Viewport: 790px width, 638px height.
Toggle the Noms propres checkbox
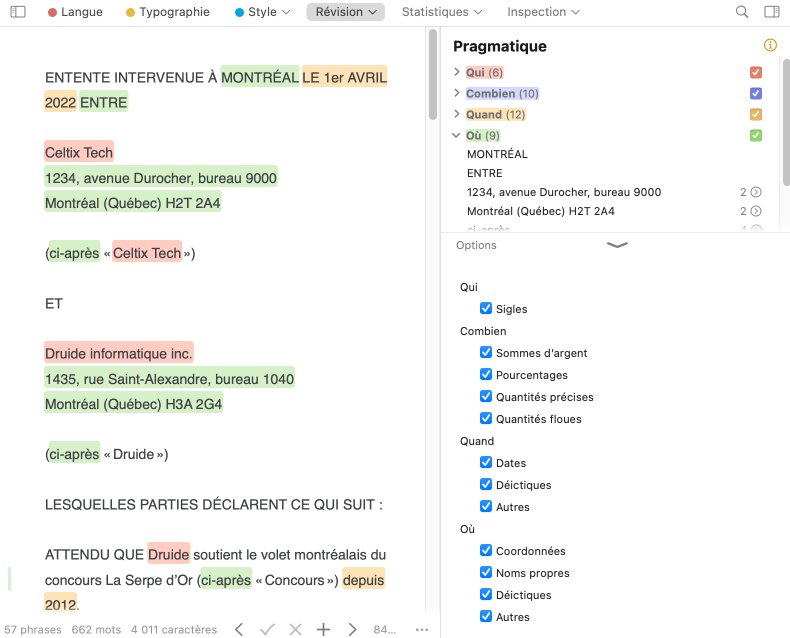click(486, 573)
